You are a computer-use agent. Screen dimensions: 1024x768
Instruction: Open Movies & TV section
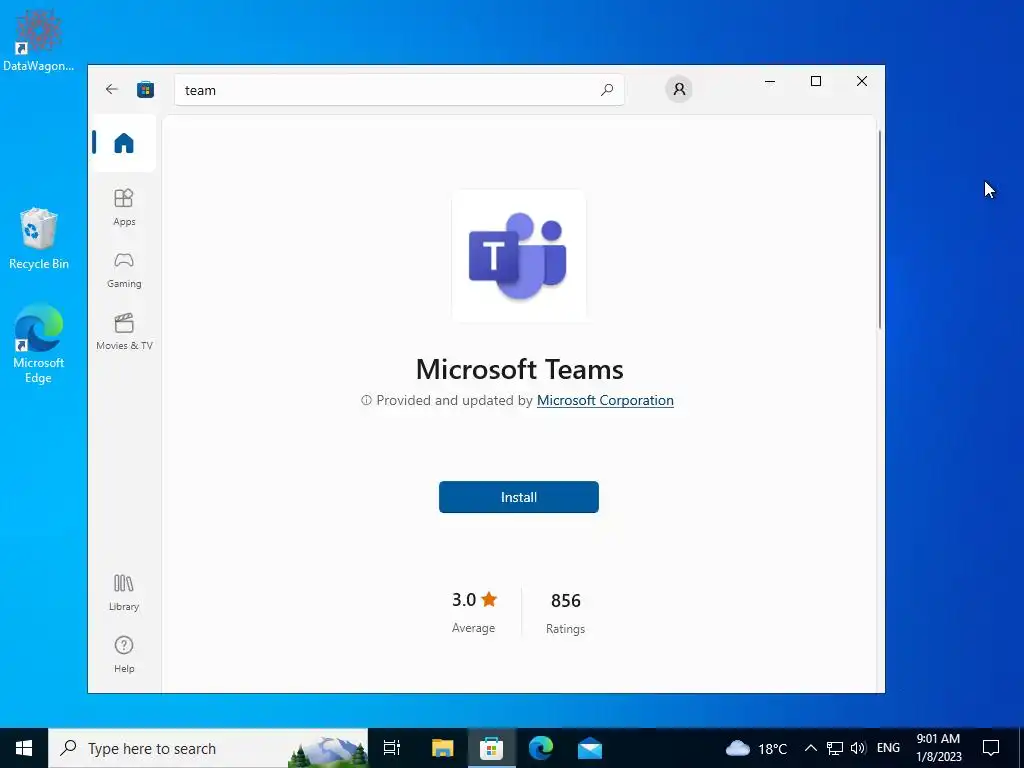click(x=124, y=332)
